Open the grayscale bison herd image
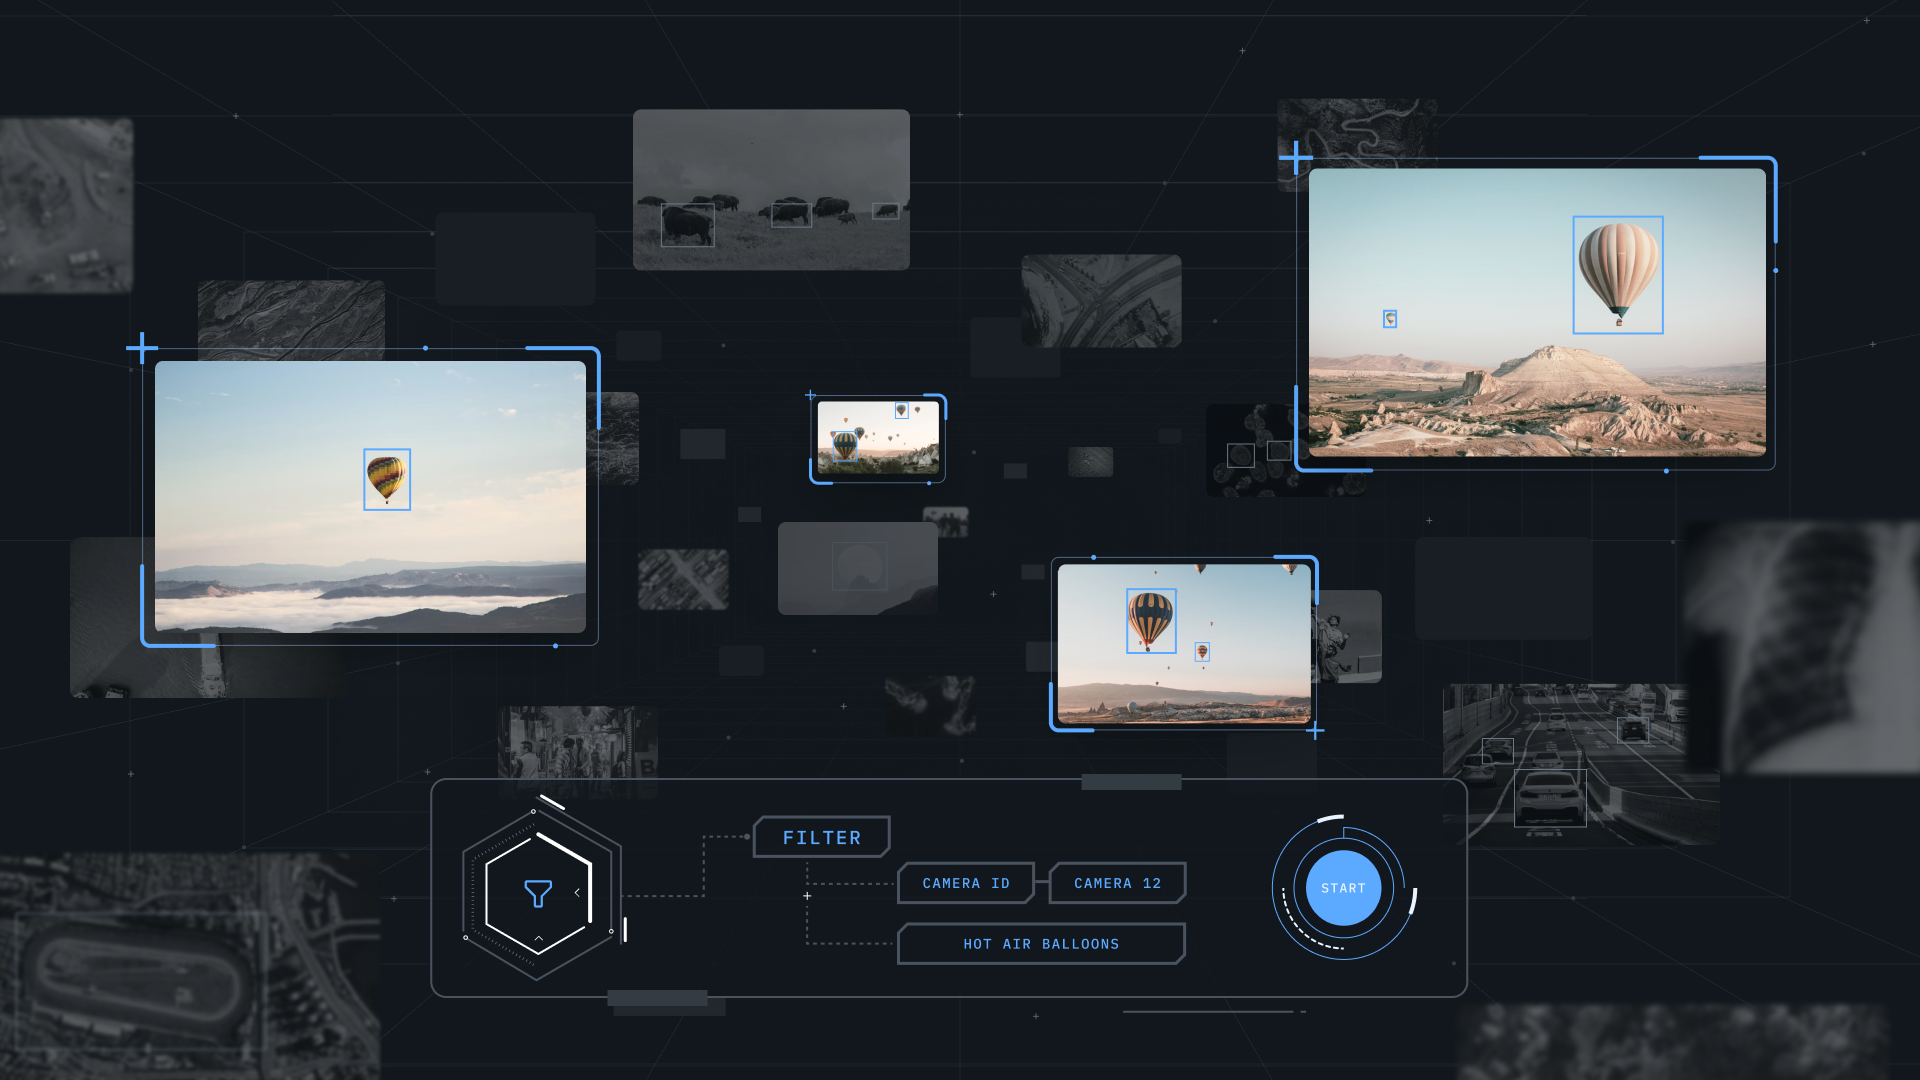The height and width of the screenshot is (1080, 1920). pos(771,189)
